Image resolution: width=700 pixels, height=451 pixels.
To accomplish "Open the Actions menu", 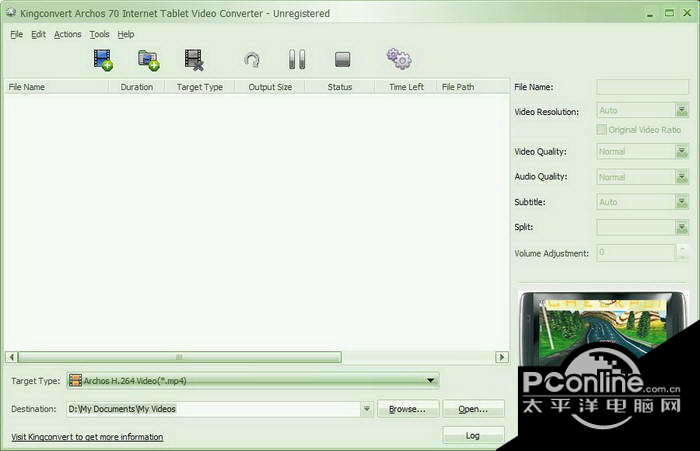I will [67, 34].
